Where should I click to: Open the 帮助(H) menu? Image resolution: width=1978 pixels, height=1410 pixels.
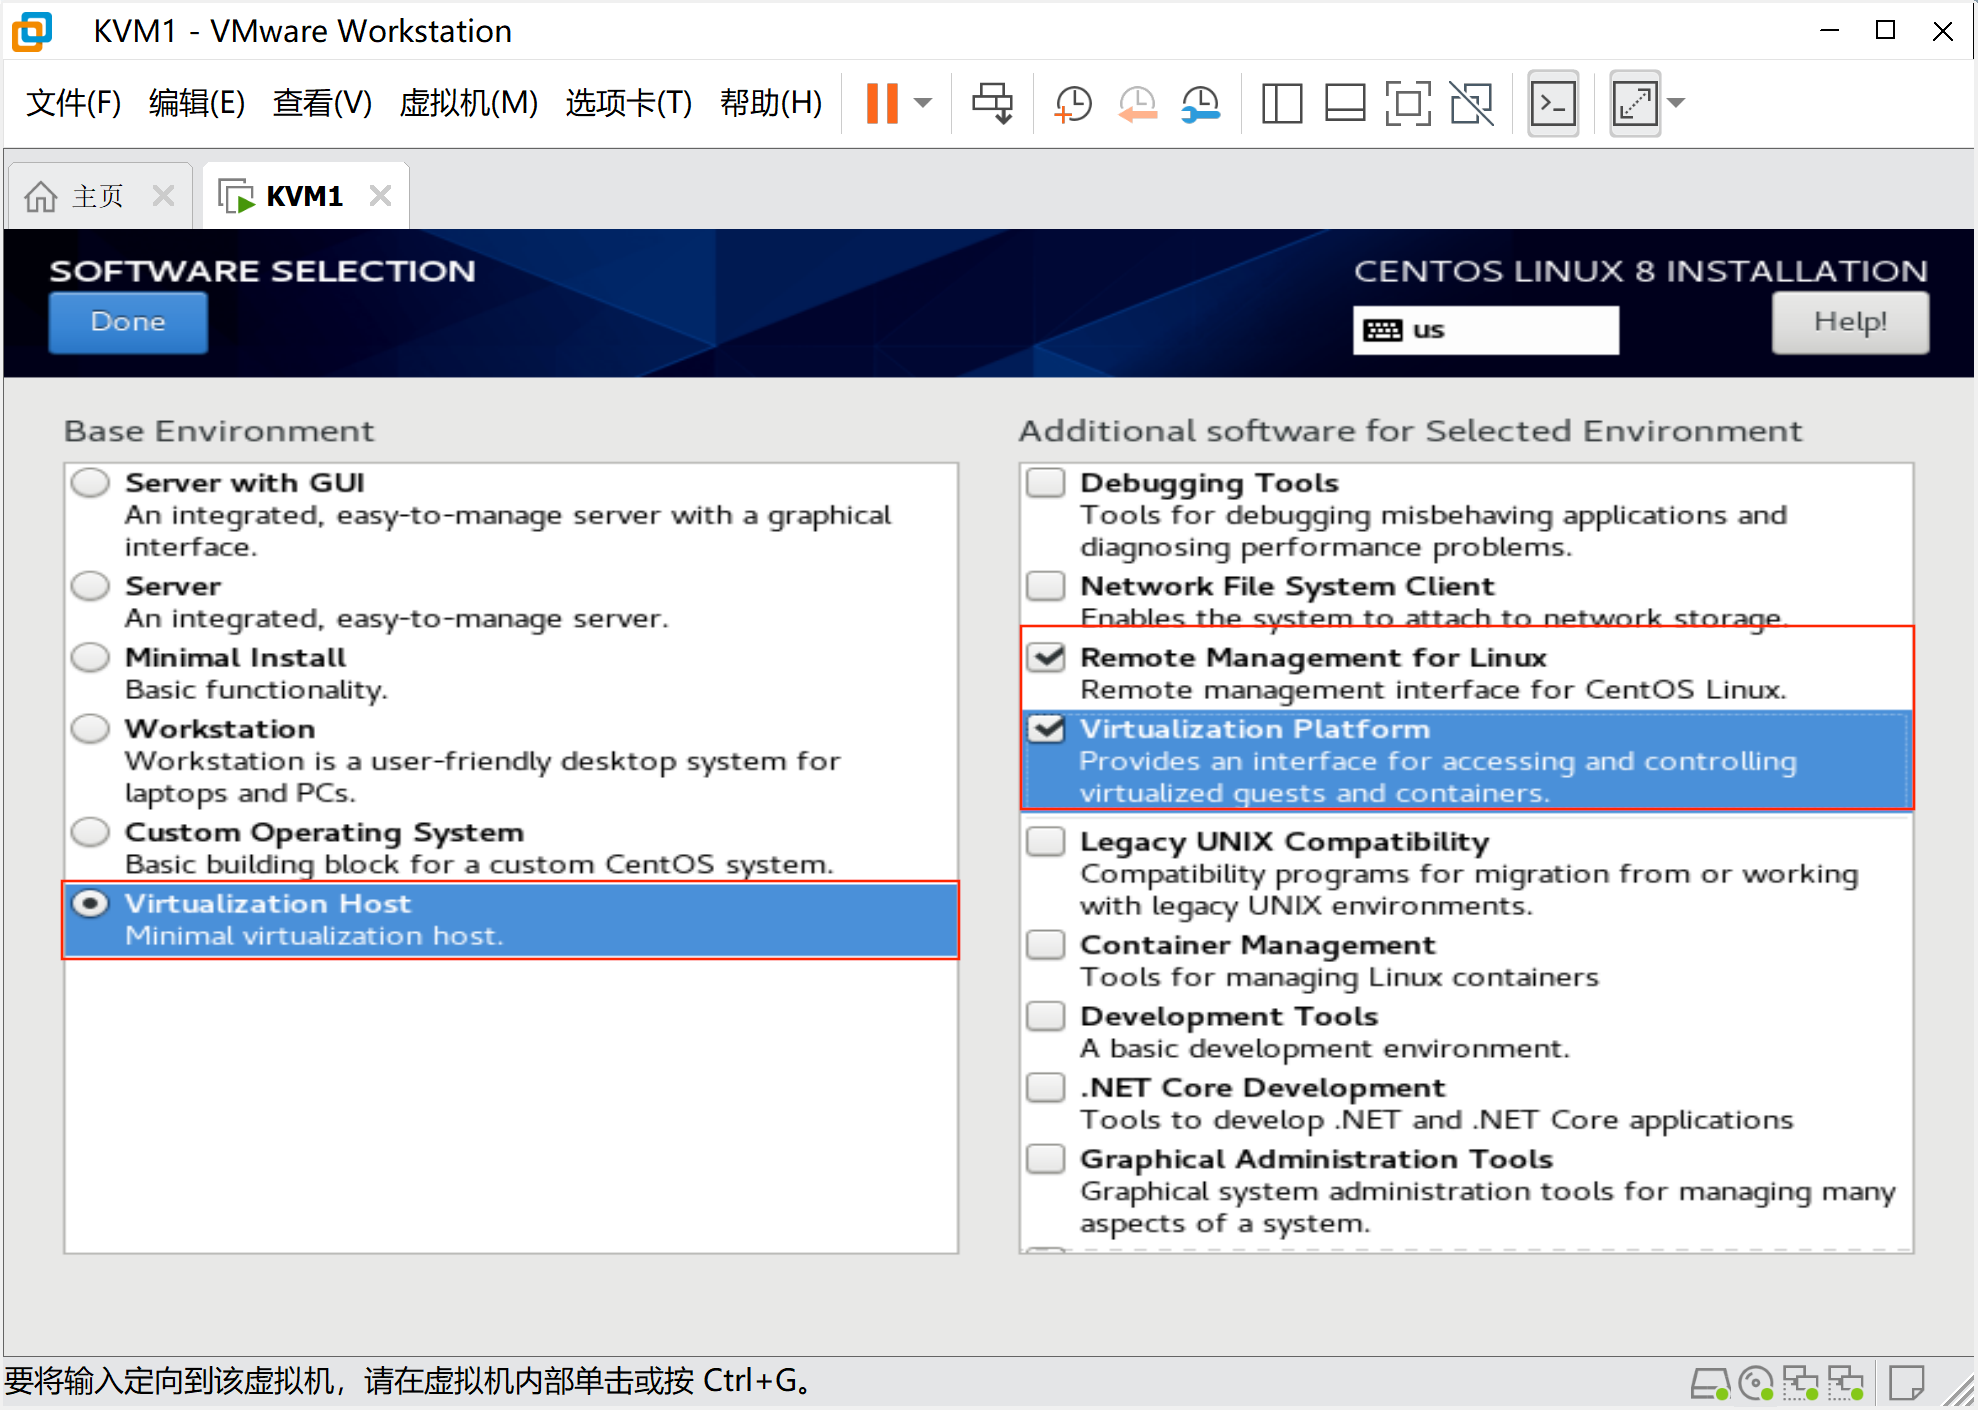click(771, 103)
